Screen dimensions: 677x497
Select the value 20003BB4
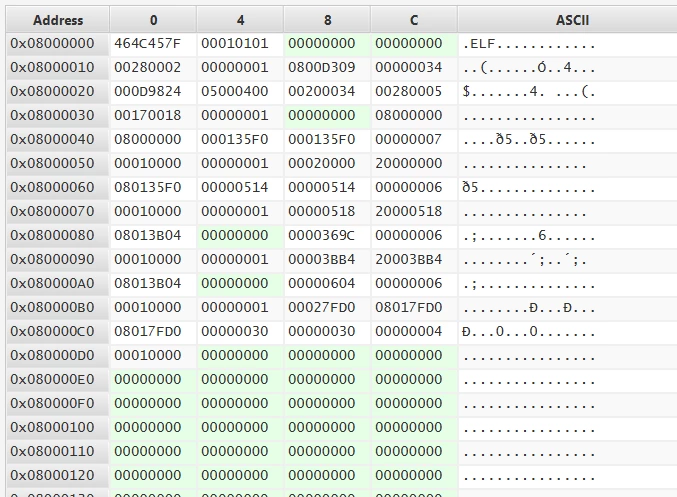pos(408,259)
